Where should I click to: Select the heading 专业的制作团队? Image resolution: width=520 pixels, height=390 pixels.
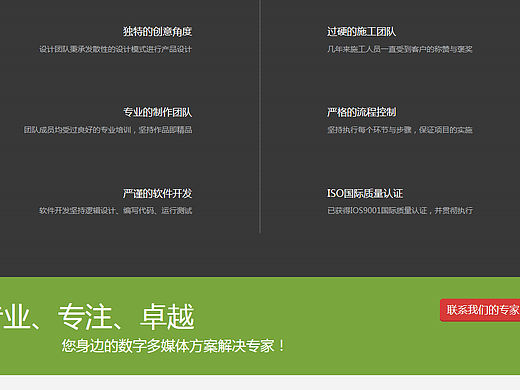157,112
